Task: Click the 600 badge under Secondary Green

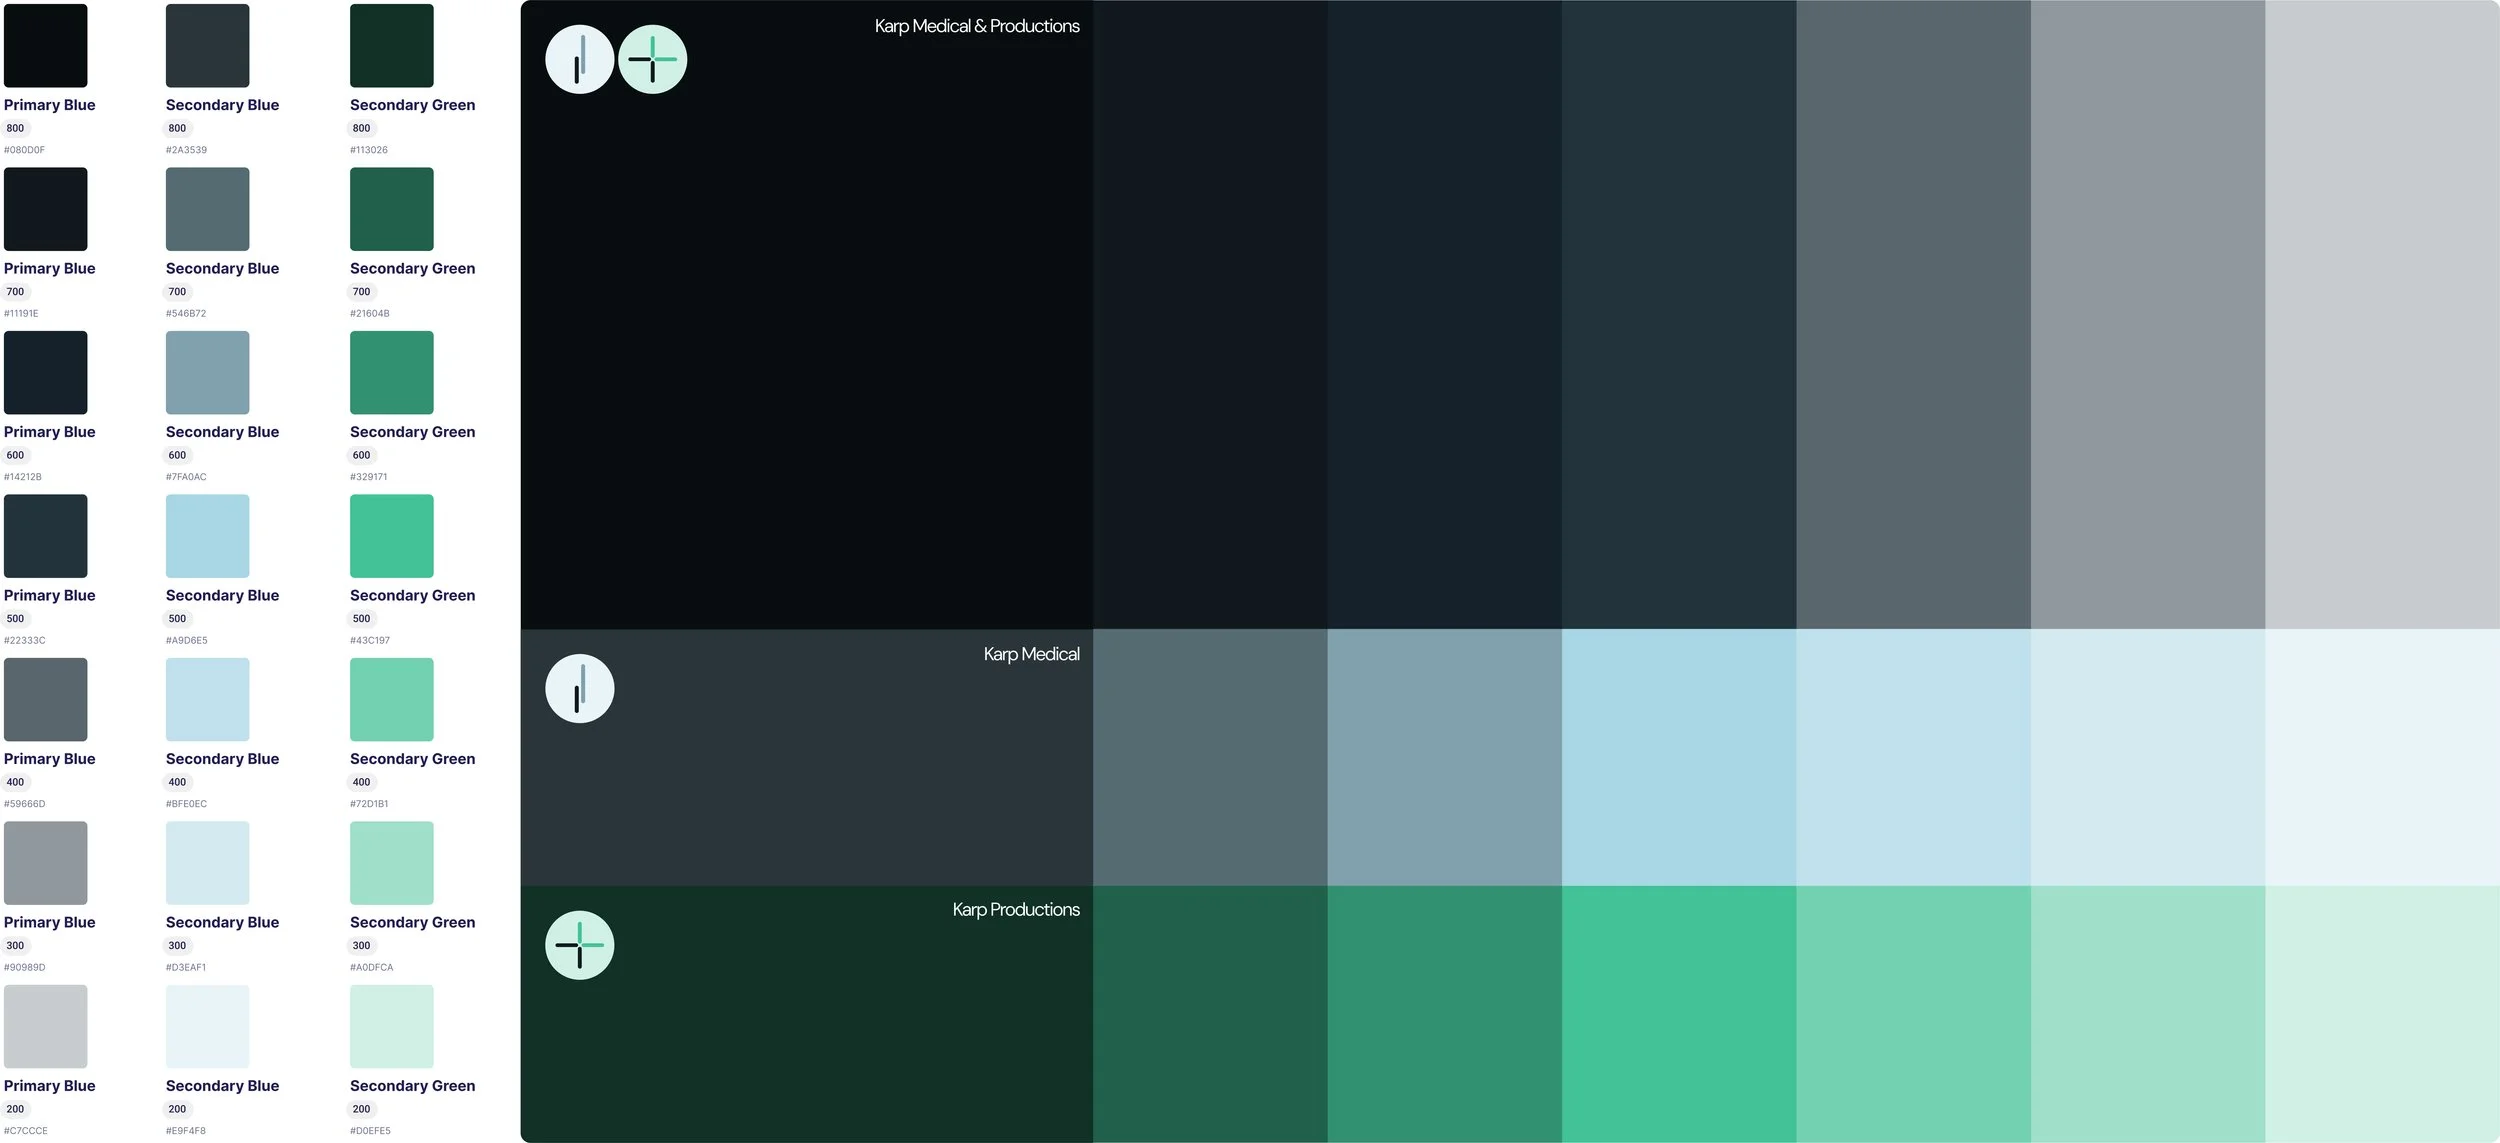Action: click(x=361, y=455)
